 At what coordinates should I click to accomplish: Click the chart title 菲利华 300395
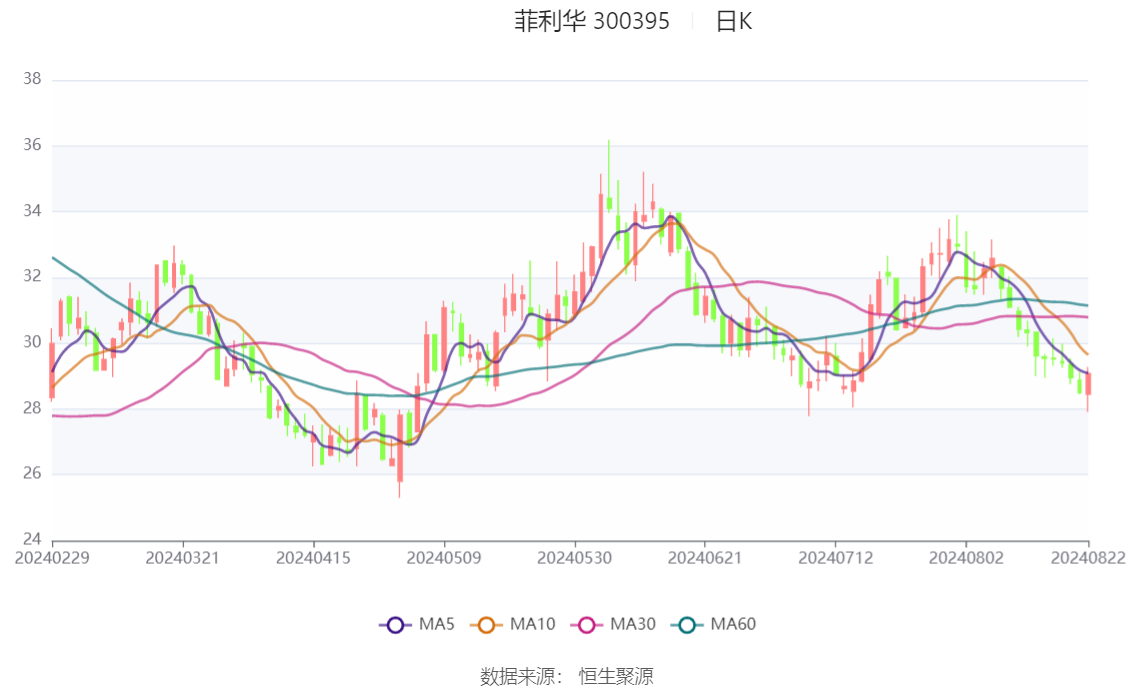[592, 21]
